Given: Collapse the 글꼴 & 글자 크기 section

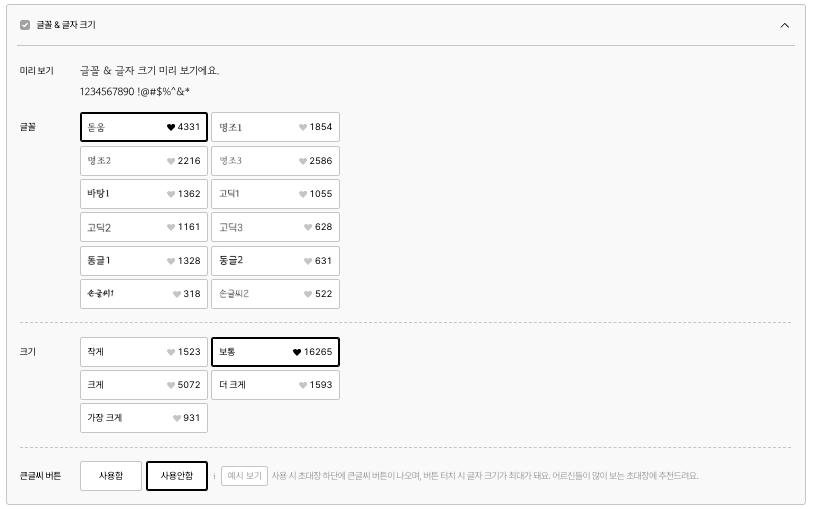Looking at the screenshot, I should [x=784, y=25].
